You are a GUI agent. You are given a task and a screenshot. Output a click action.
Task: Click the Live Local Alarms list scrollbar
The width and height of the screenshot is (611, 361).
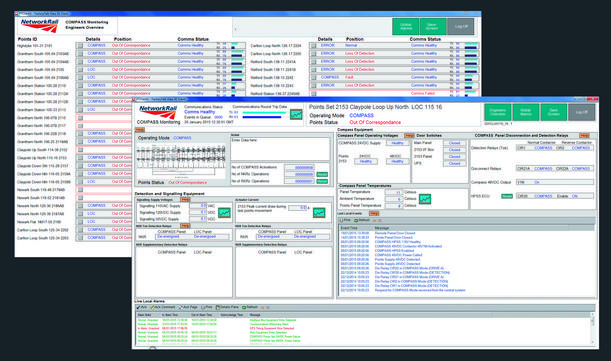593,328
